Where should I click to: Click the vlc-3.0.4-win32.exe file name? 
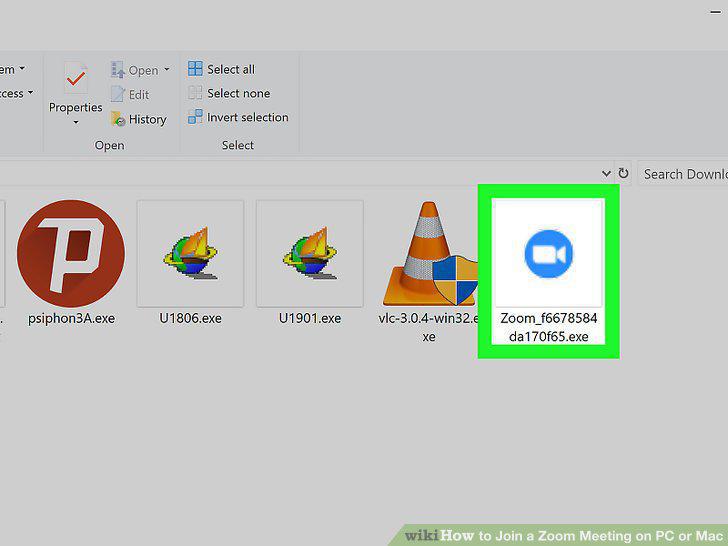pos(429,327)
